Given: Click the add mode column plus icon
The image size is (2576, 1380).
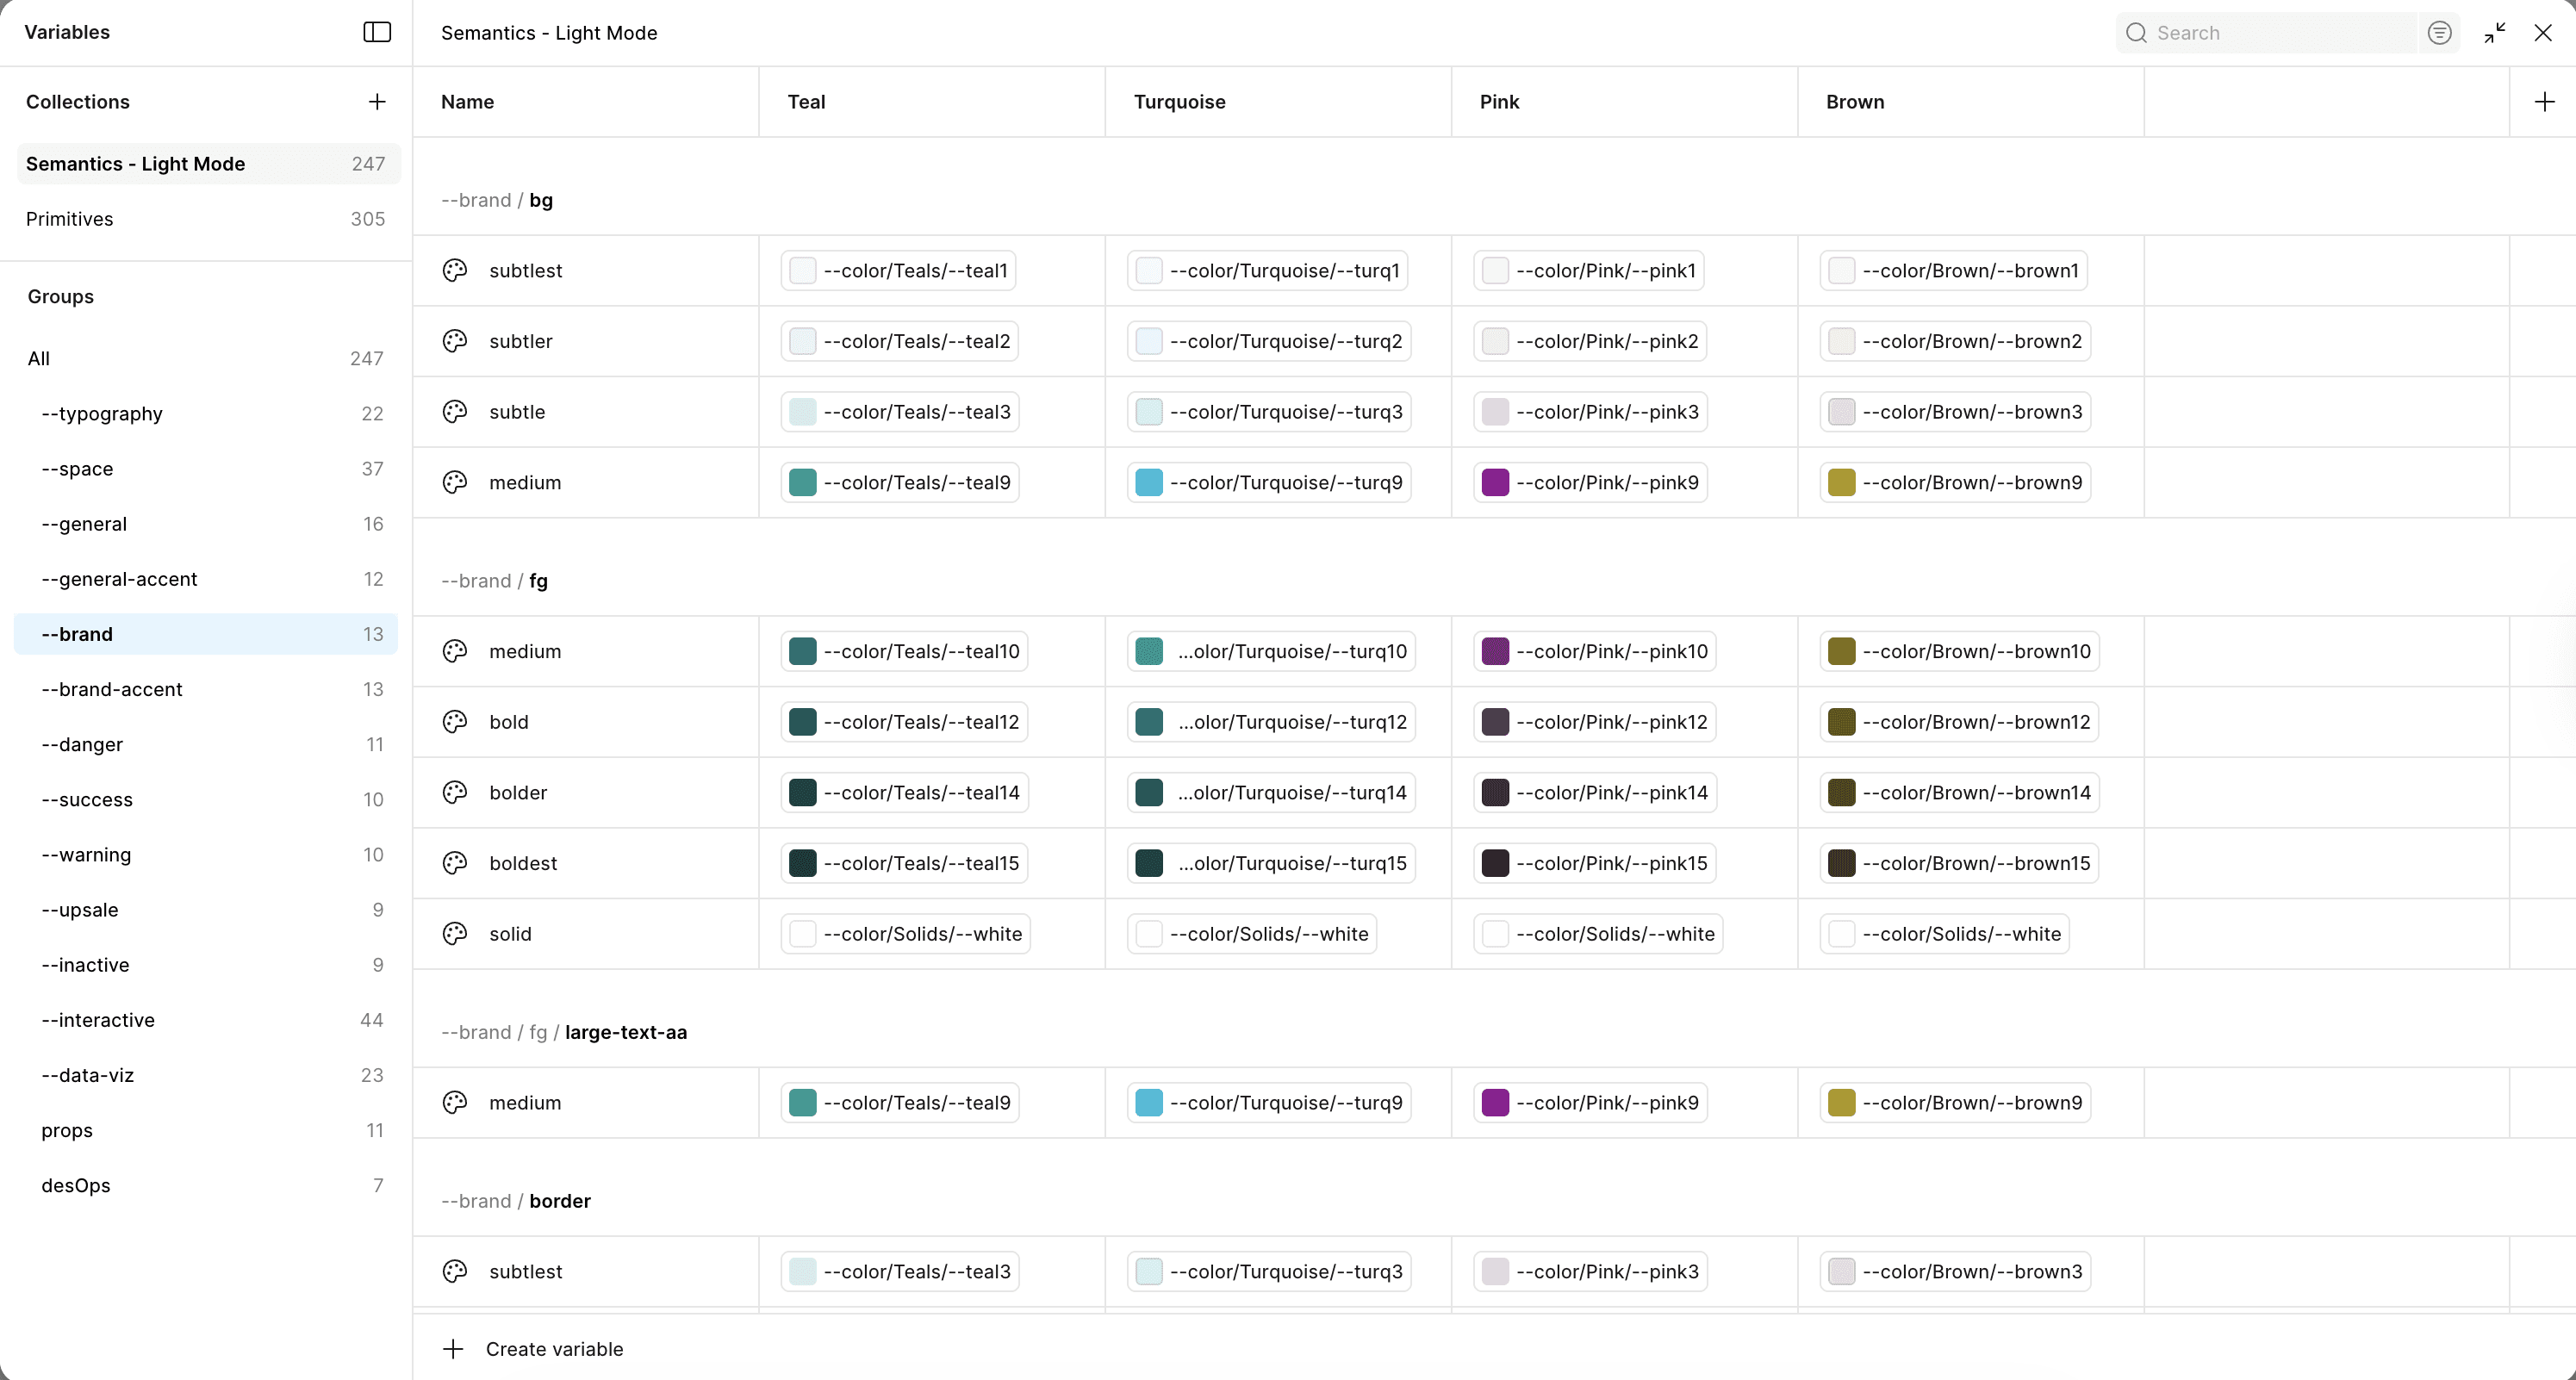Looking at the screenshot, I should [x=2544, y=102].
